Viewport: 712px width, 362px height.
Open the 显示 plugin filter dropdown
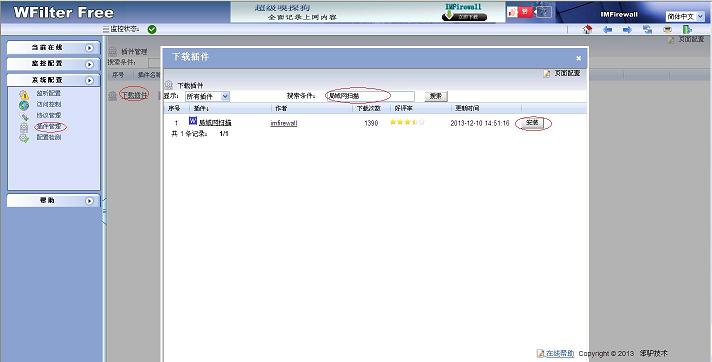(207, 96)
